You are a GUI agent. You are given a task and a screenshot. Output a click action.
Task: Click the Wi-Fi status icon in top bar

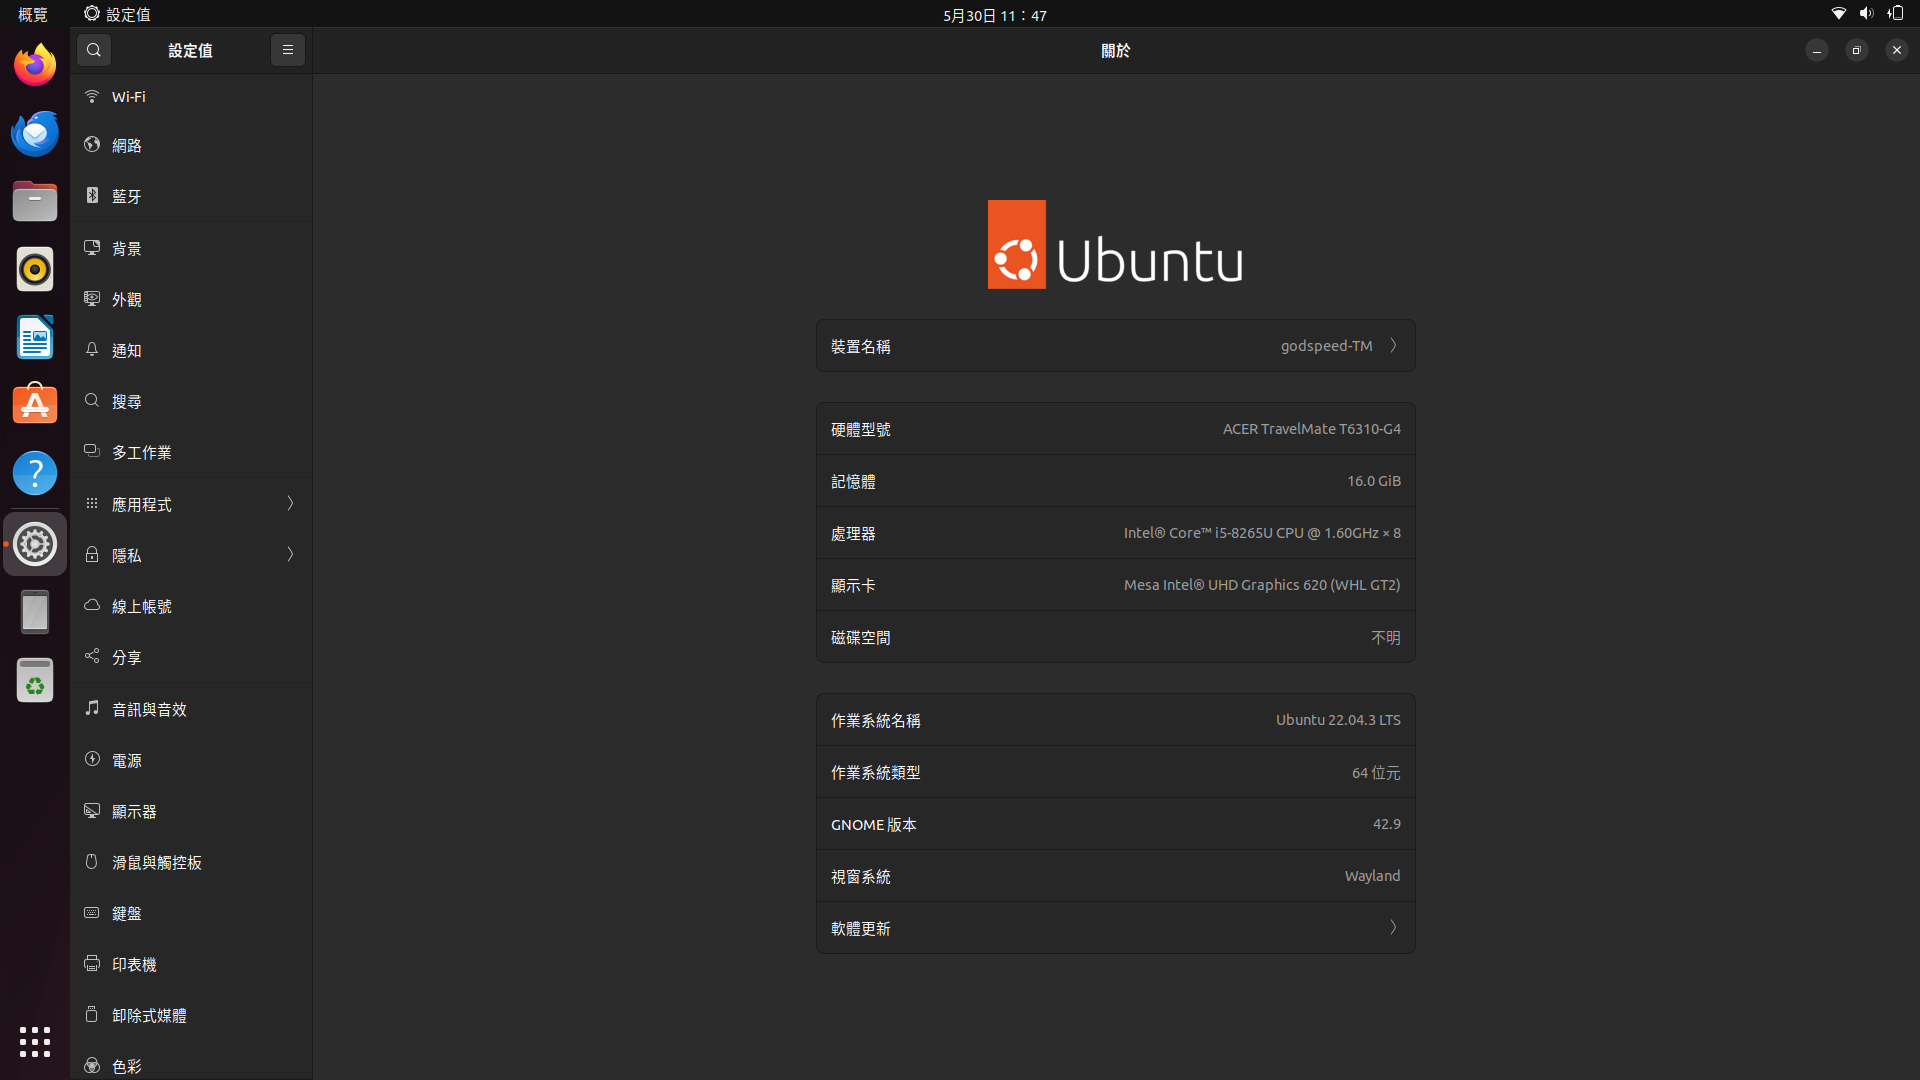(1838, 14)
